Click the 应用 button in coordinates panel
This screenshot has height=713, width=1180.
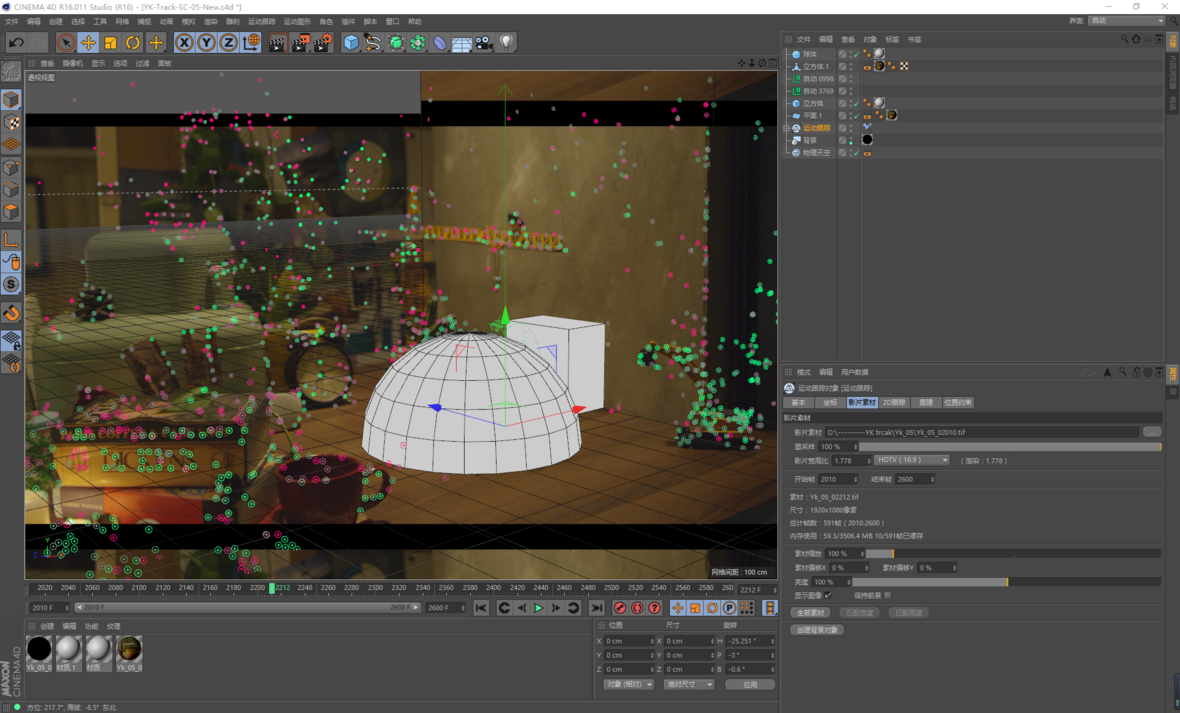coord(750,684)
